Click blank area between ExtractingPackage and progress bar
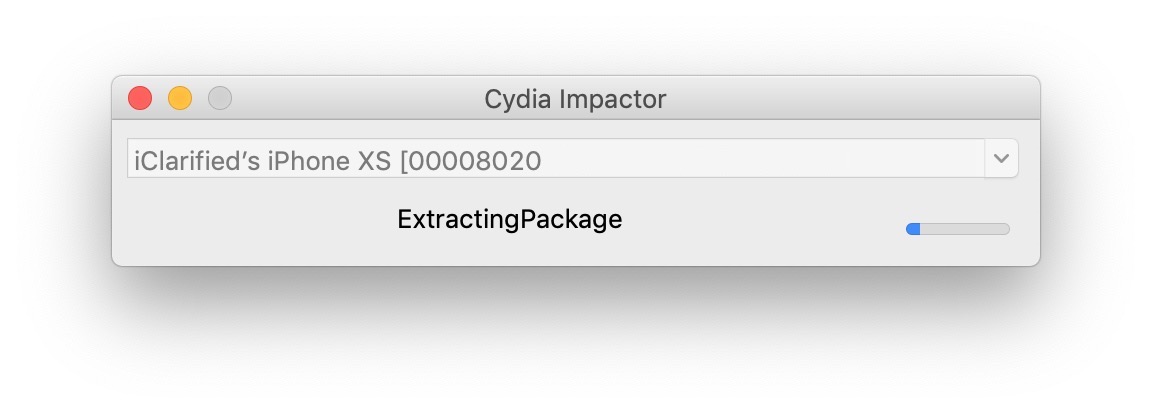The image size is (1152, 414). (x=760, y=220)
